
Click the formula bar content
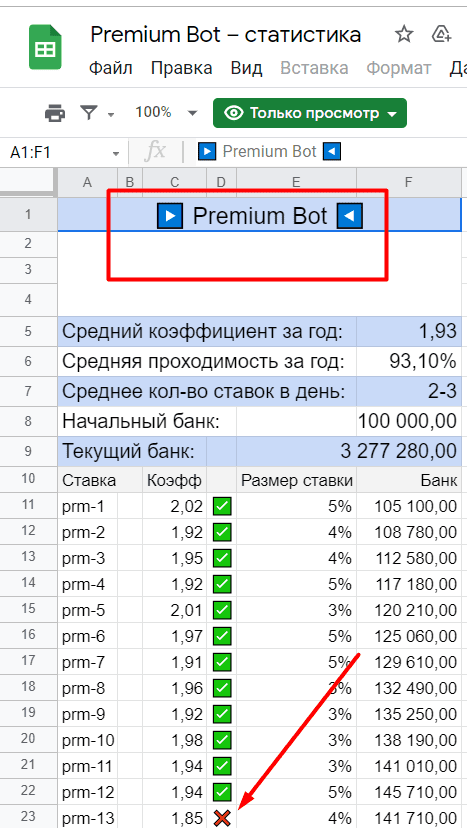click(x=270, y=152)
